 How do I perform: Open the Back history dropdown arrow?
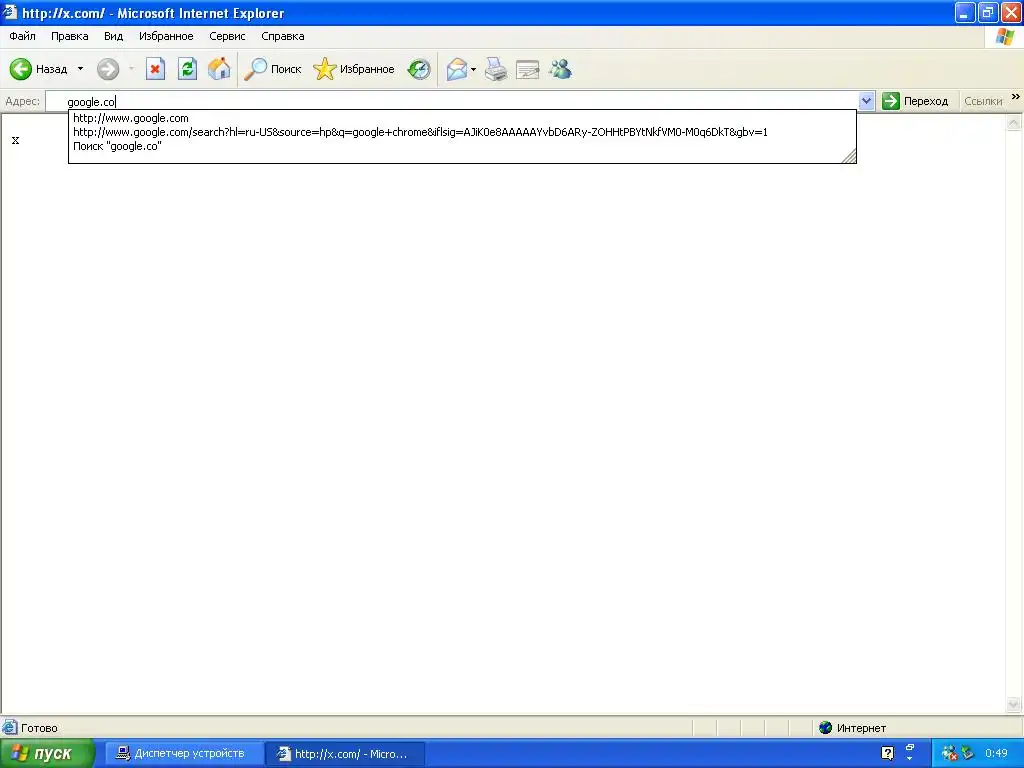80,69
